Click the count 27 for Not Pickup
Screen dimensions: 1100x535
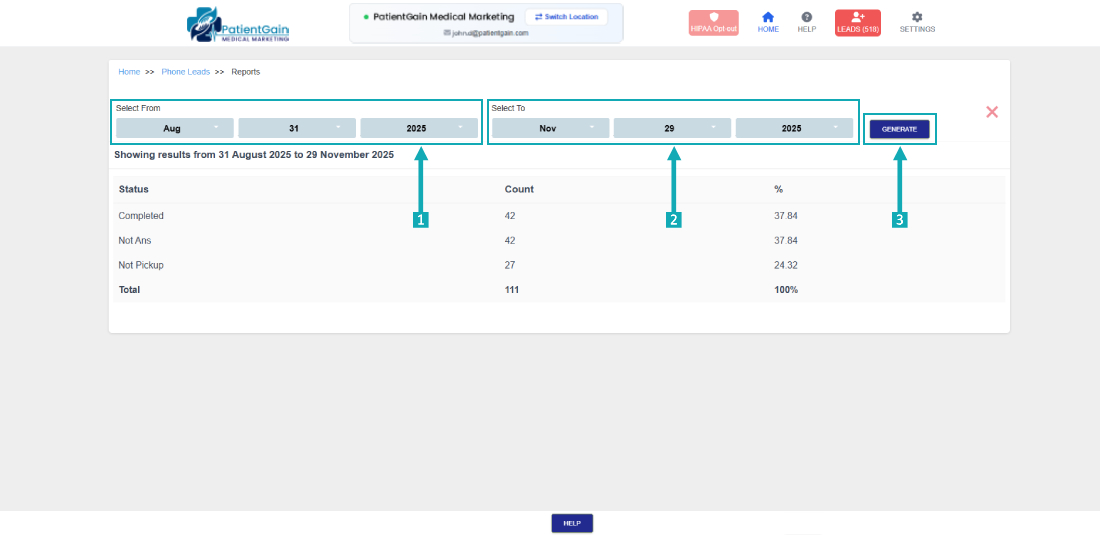[x=510, y=265]
